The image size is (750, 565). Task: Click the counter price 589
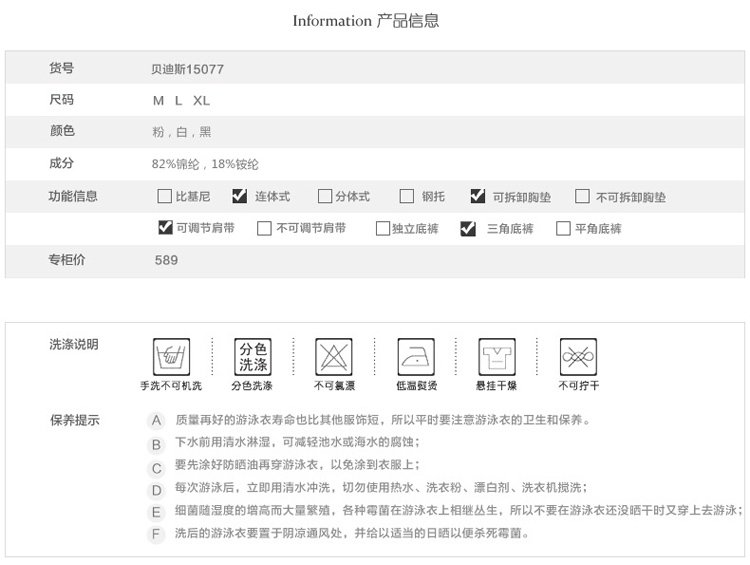pos(166,260)
